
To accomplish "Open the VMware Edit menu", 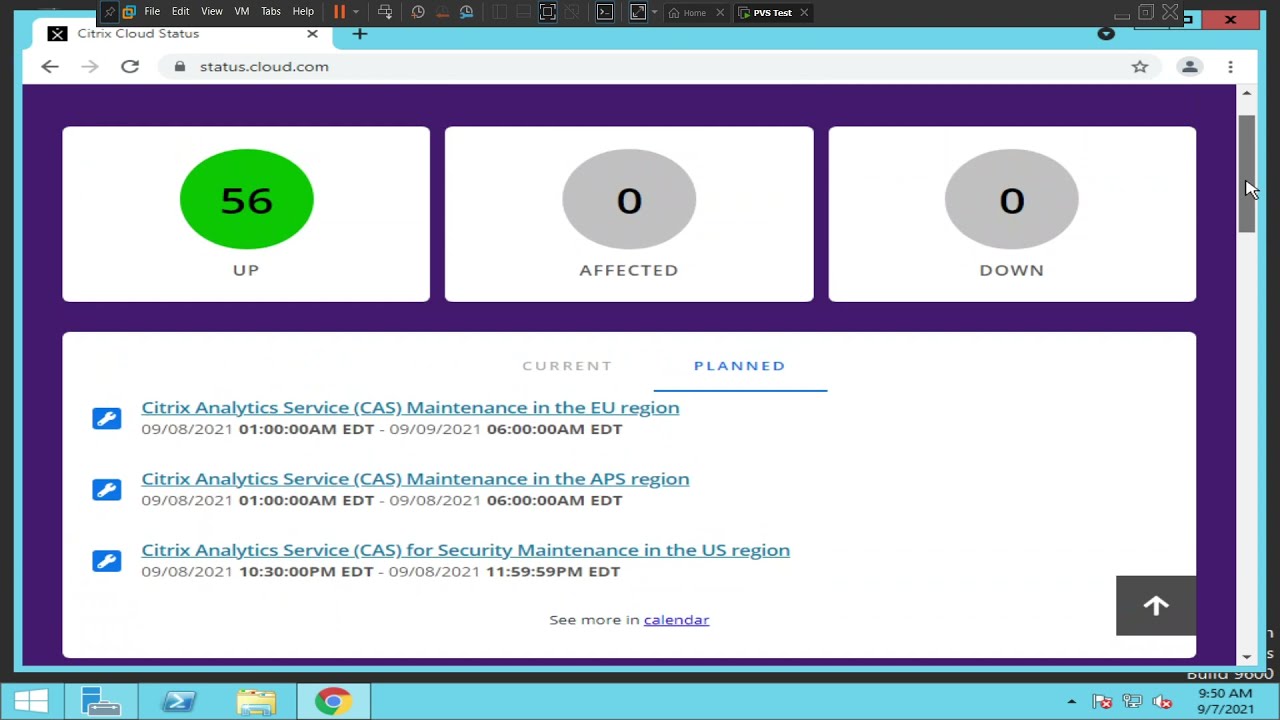I will coord(180,12).
